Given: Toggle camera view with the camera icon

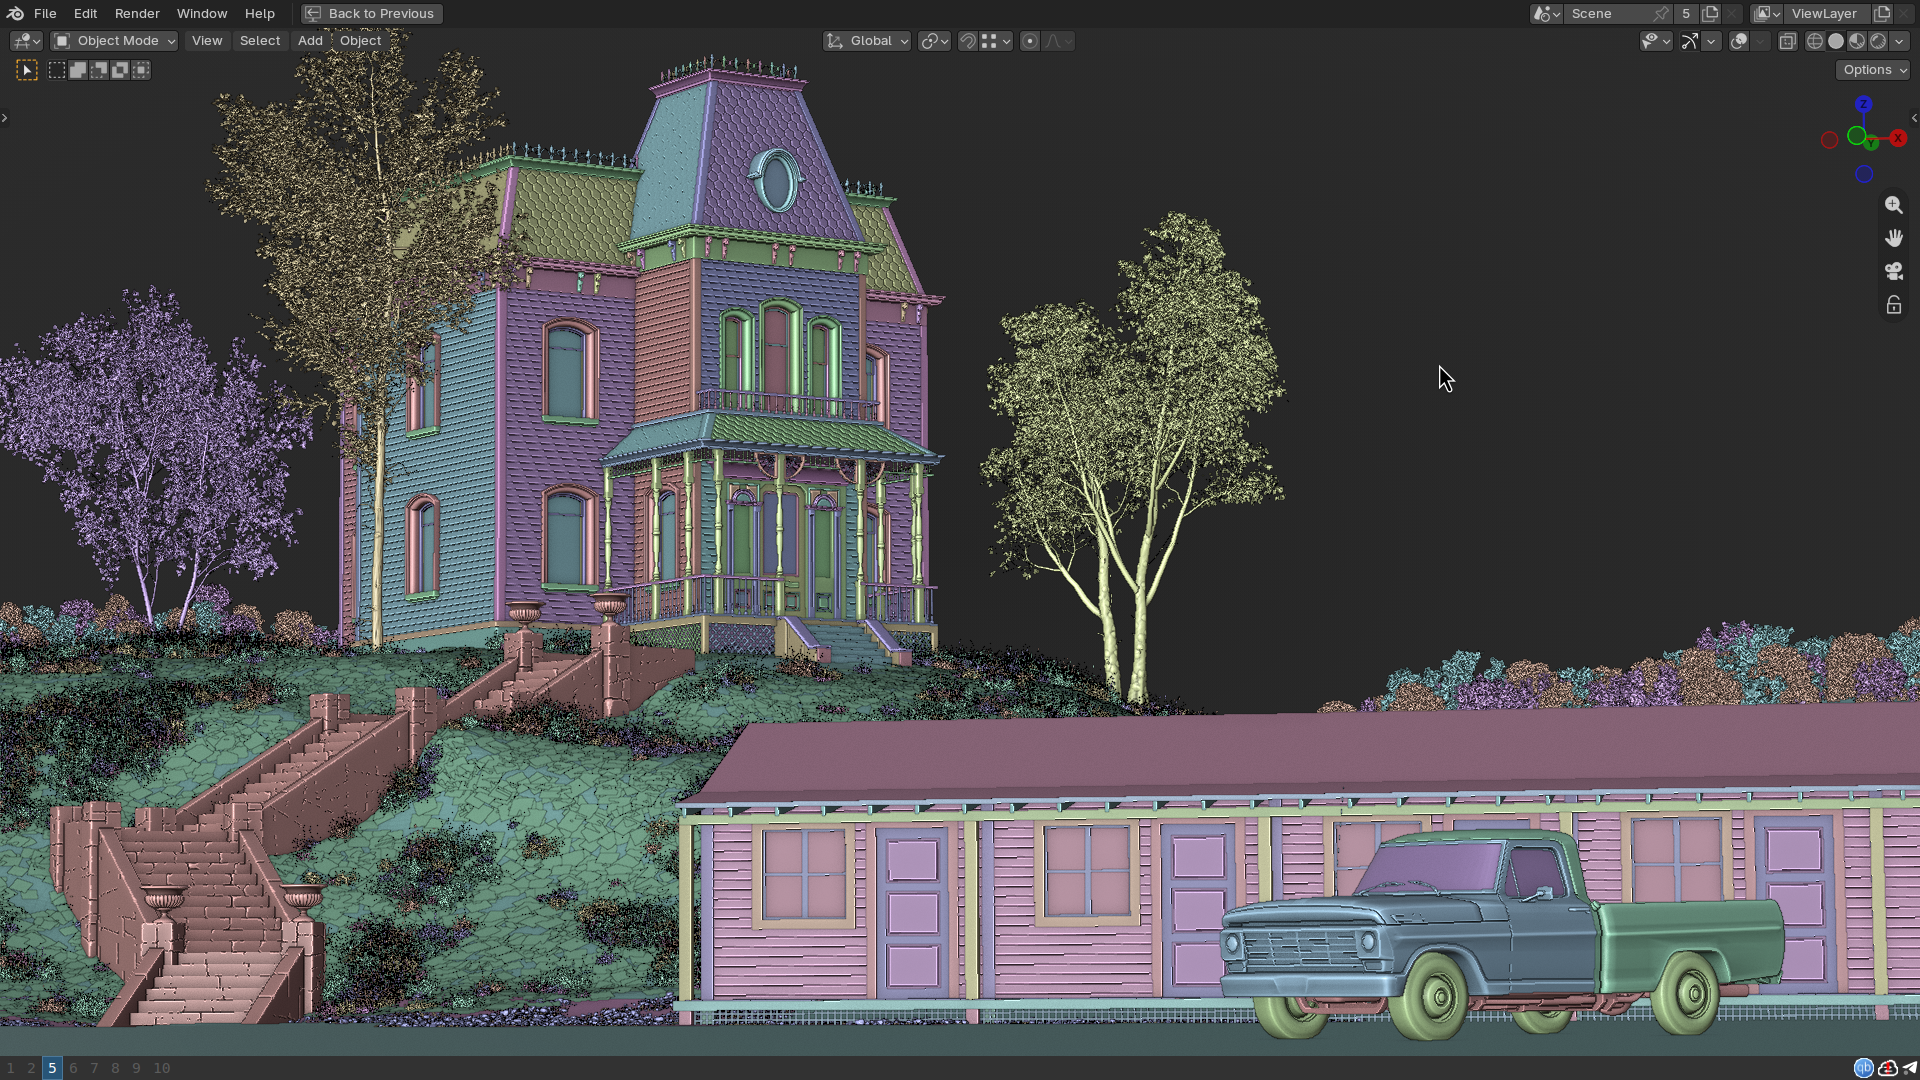Looking at the screenshot, I should coord(1894,271).
